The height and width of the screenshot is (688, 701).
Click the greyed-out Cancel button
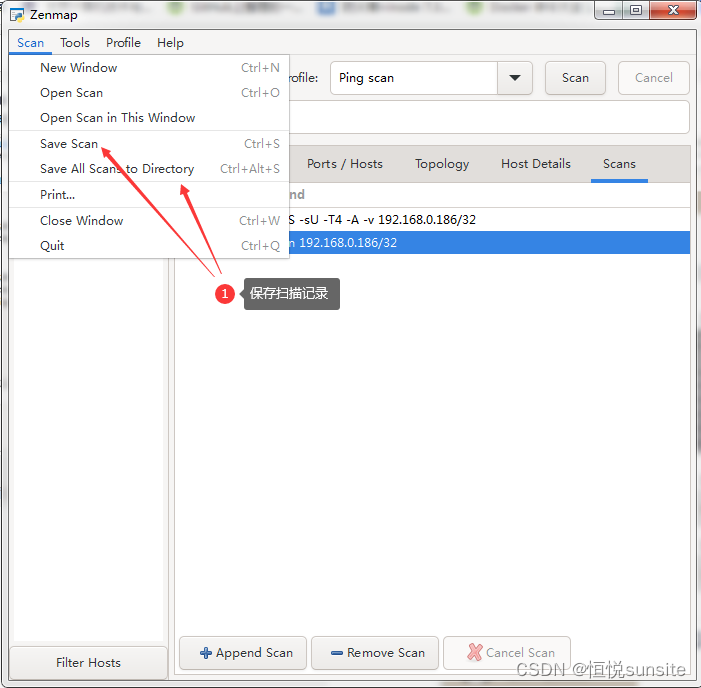point(654,78)
